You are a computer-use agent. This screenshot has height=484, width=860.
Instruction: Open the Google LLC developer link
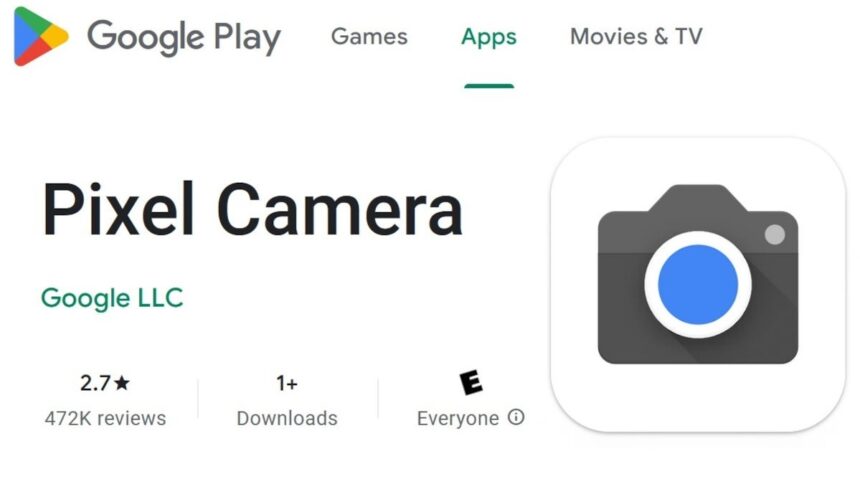tap(112, 298)
